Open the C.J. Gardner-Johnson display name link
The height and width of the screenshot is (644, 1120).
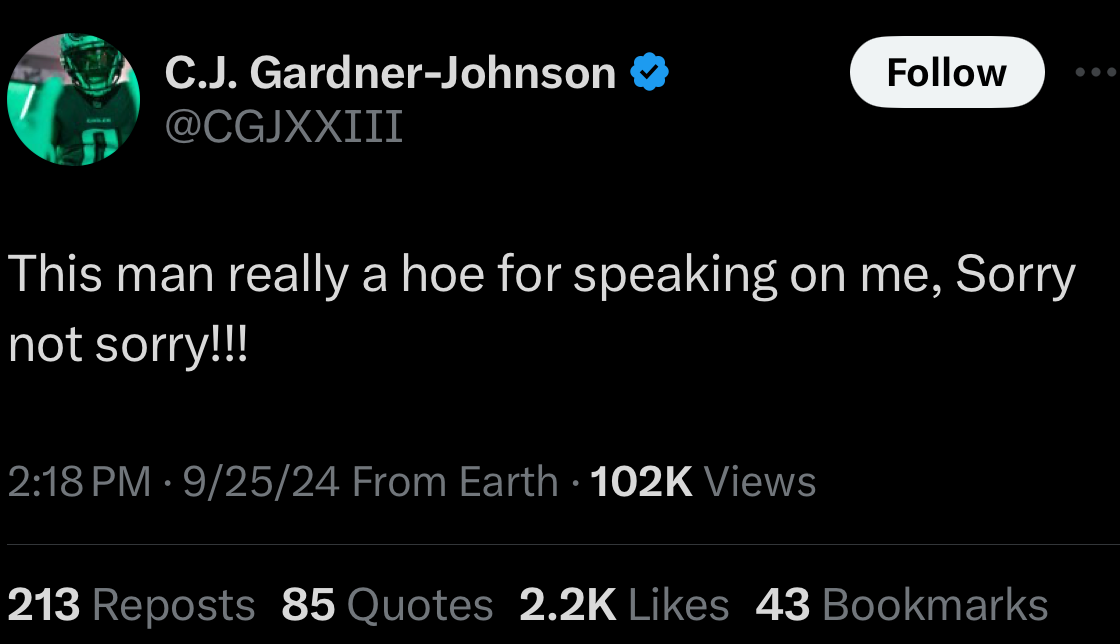pyautogui.click(x=390, y=73)
